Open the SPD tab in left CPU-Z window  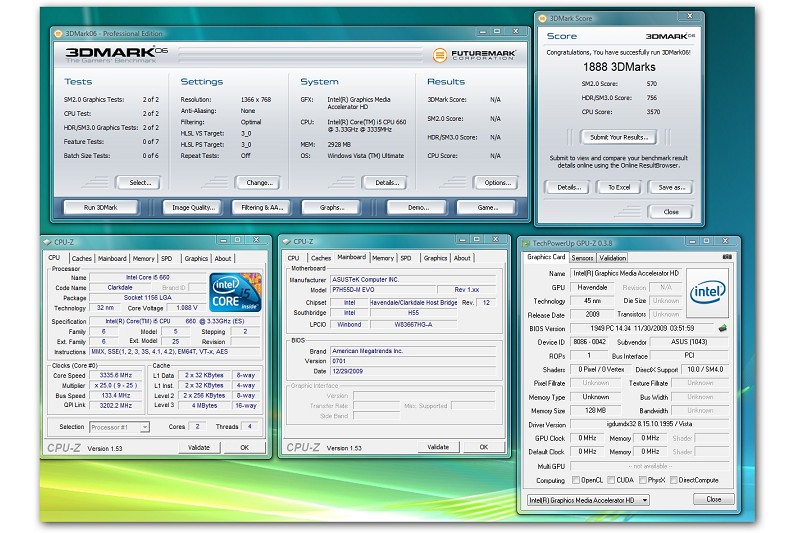[167, 259]
